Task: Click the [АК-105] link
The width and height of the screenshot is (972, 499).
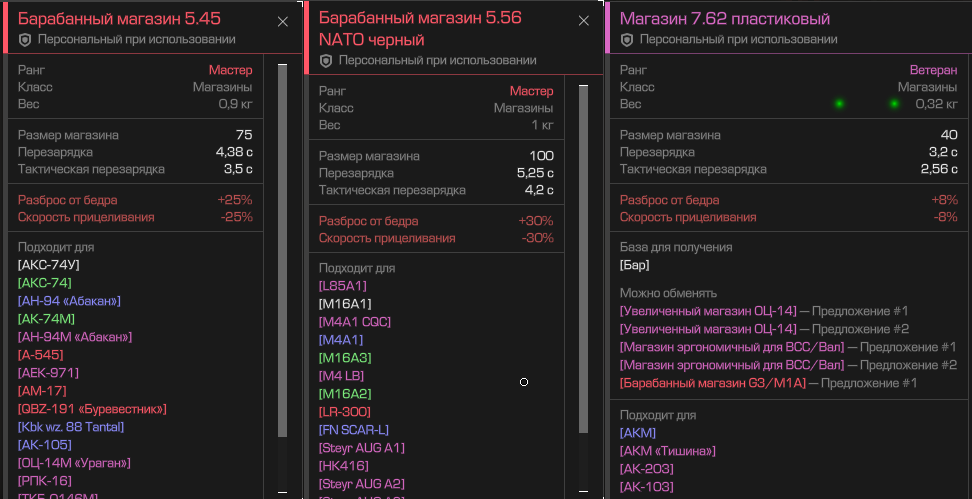Action: [x=45, y=445]
